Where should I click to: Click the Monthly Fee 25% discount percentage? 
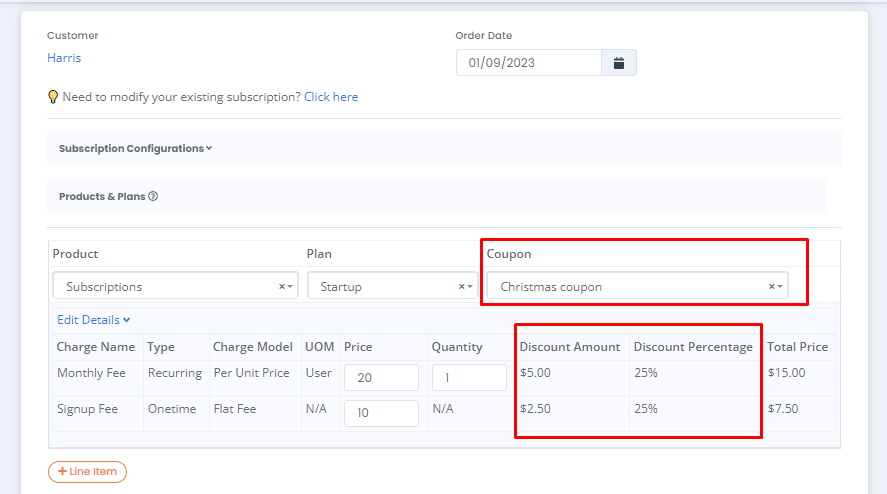click(645, 373)
